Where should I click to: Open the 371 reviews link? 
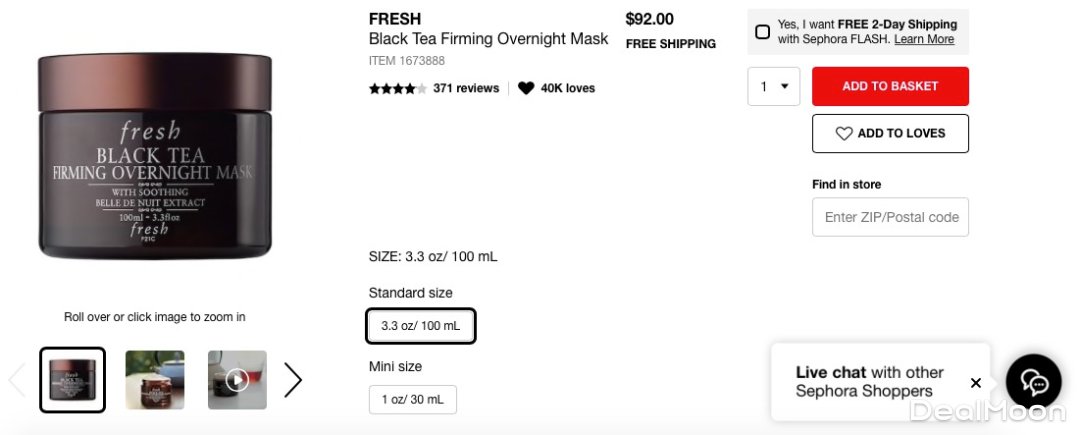pos(466,88)
